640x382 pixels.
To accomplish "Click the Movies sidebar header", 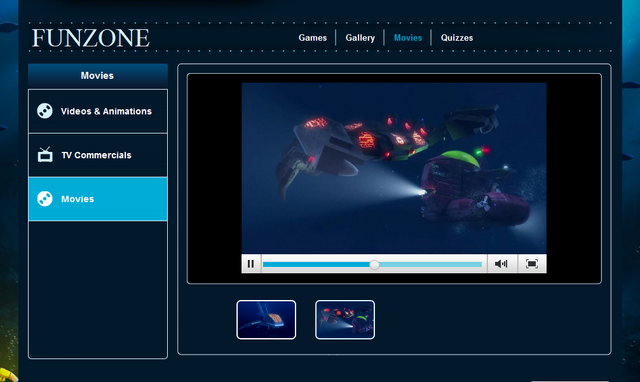I will [98, 76].
